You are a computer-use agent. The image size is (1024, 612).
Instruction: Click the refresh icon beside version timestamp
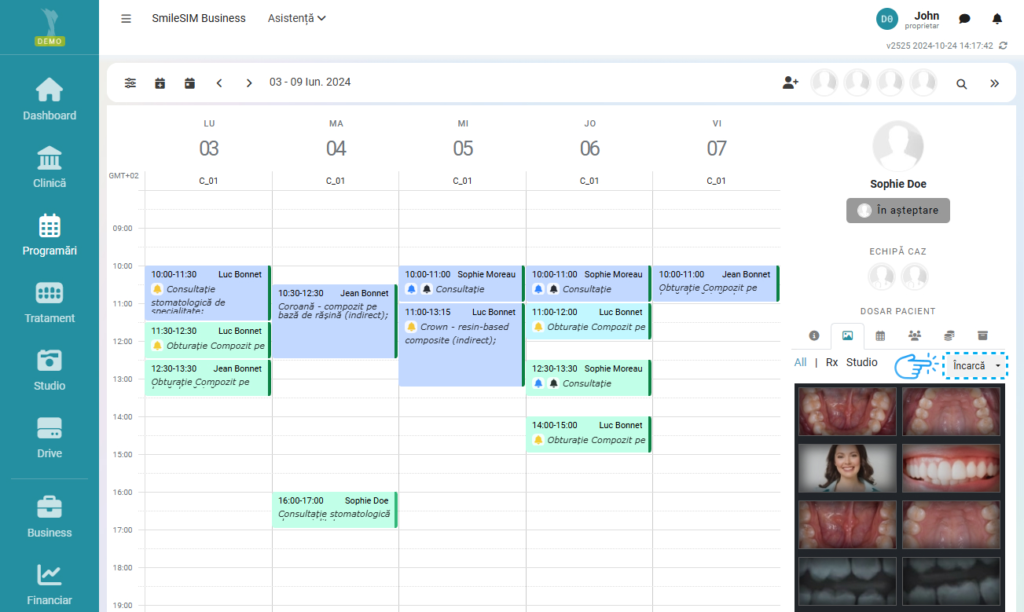pos(1003,46)
